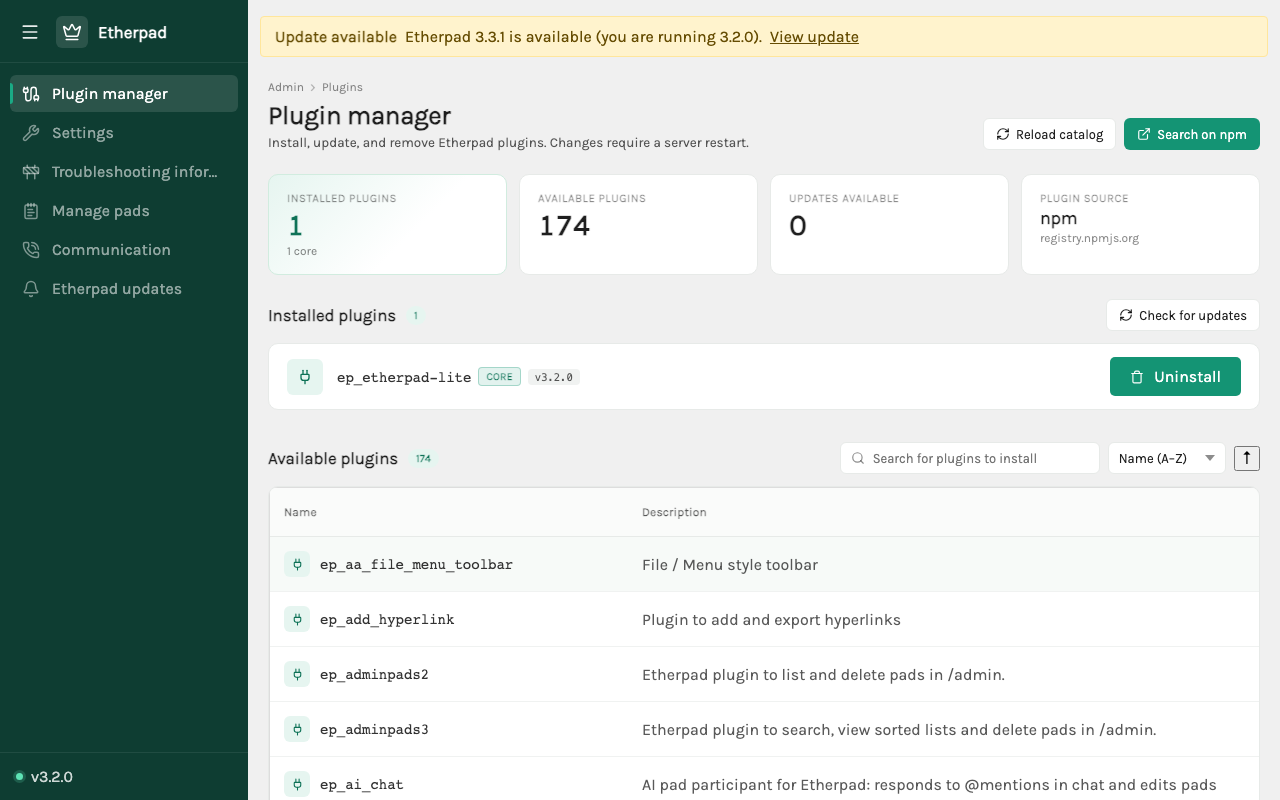Click the magnifier icon in plugin search

(858, 458)
